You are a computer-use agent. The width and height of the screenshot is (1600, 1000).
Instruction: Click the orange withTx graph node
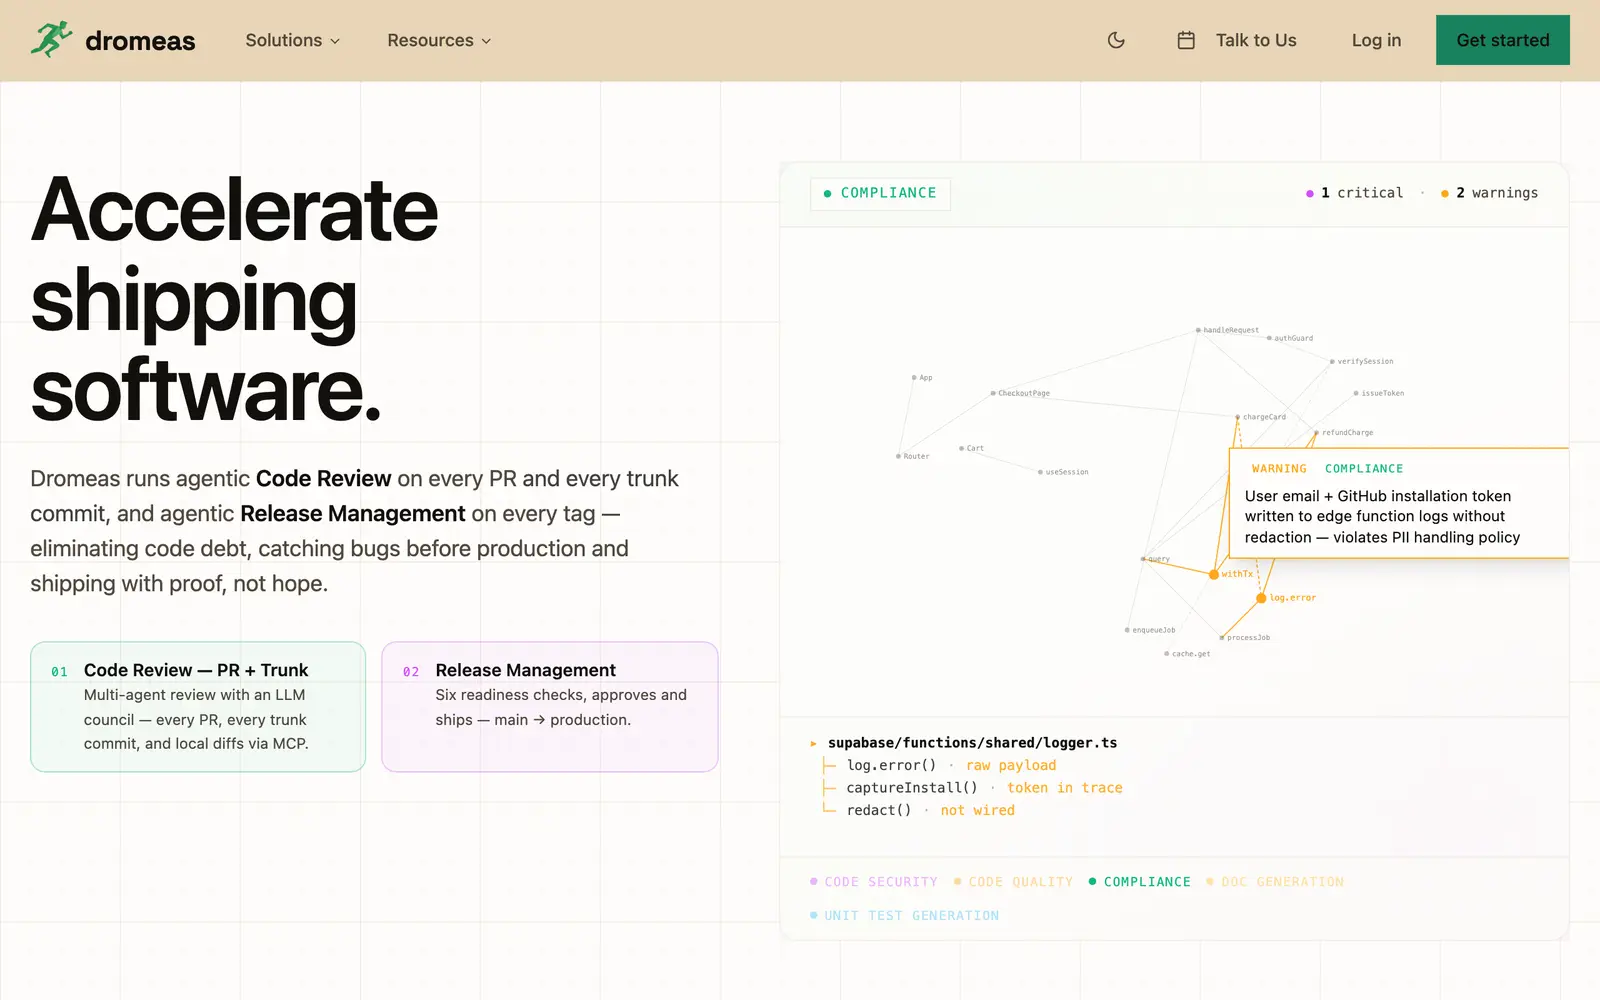click(x=1214, y=574)
